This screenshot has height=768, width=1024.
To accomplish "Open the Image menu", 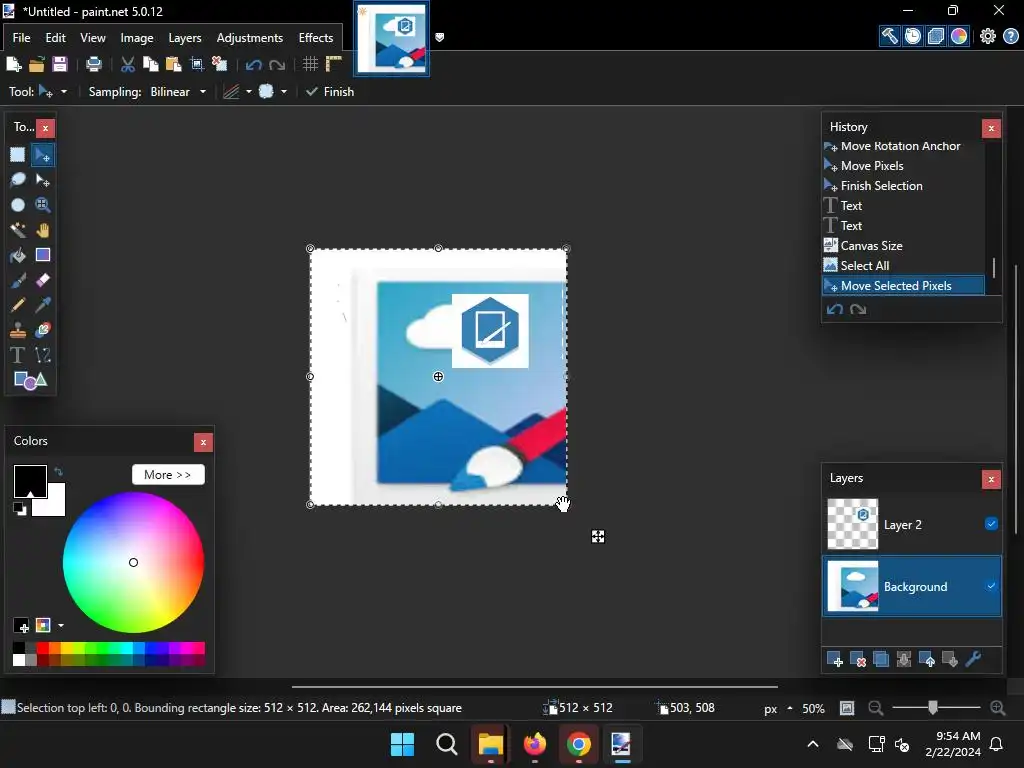I will tap(136, 38).
